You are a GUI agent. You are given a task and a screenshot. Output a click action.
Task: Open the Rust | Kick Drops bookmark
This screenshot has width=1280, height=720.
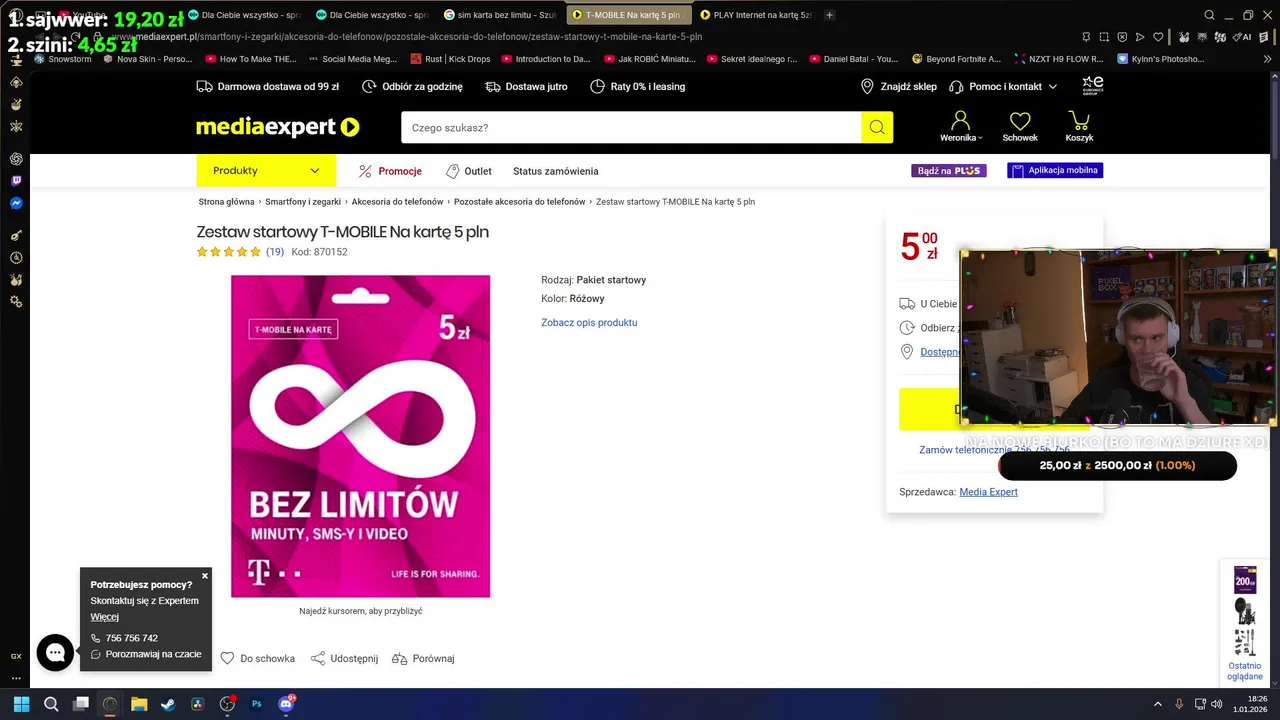[x=450, y=59]
